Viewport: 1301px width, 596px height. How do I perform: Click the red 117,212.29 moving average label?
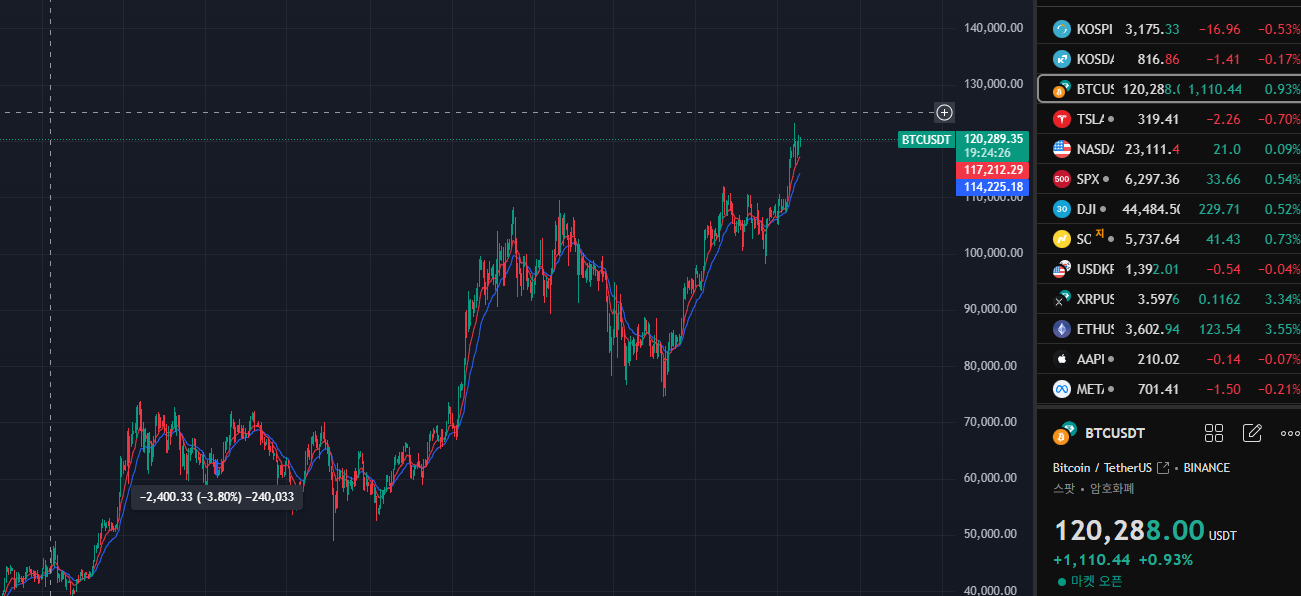coord(993,170)
